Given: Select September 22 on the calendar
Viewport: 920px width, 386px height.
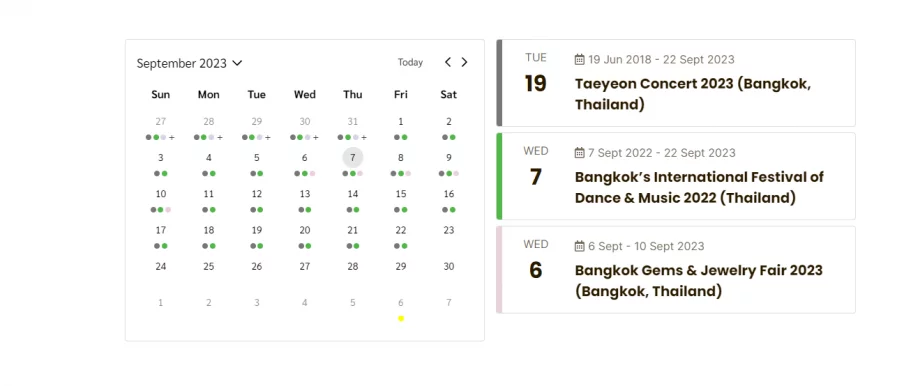Looking at the screenshot, I should pyautogui.click(x=401, y=231).
